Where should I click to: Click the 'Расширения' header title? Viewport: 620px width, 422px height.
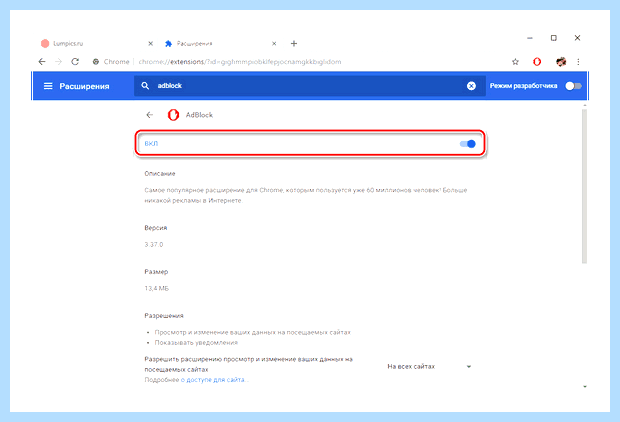[x=84, y=86]
